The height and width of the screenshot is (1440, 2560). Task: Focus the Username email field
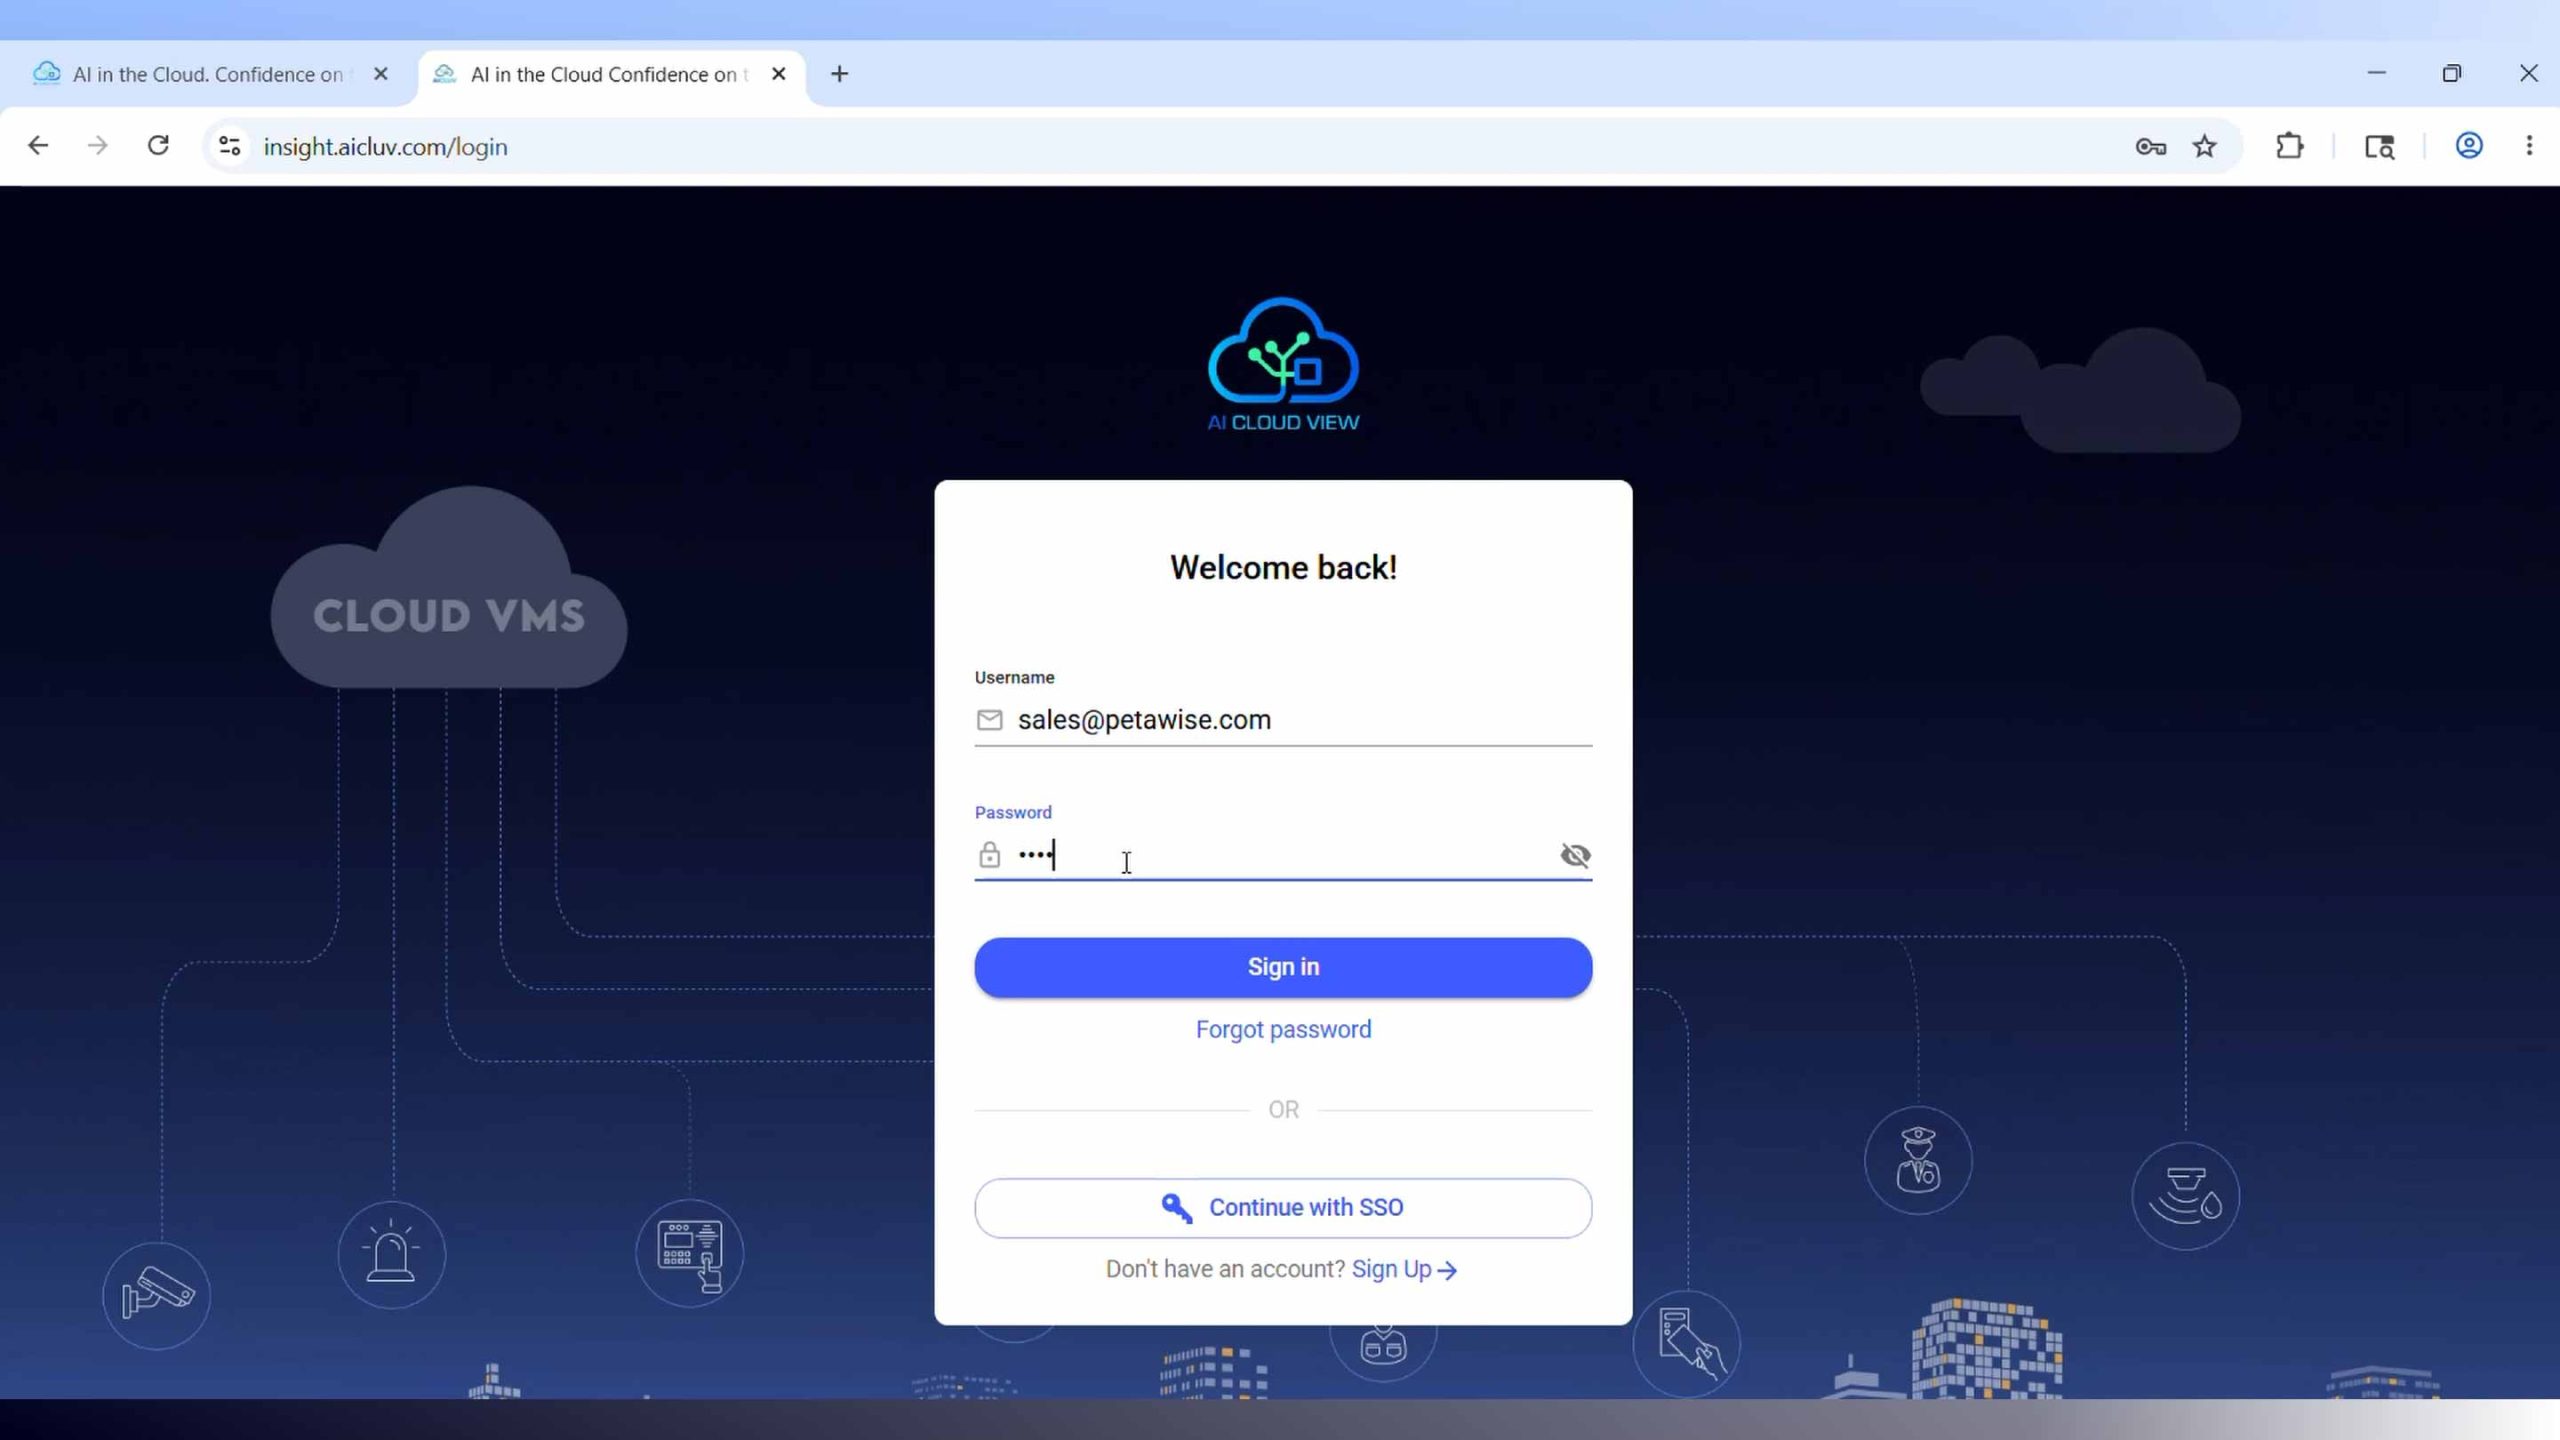1283,720
